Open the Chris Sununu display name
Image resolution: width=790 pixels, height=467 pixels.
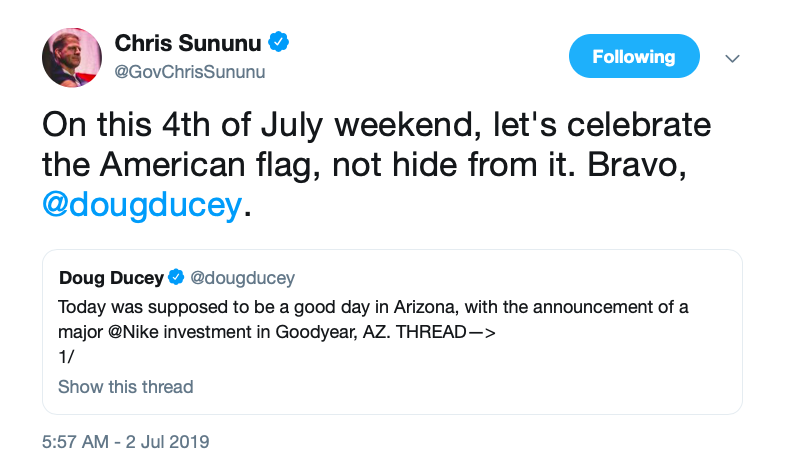[x=187, y=43]
